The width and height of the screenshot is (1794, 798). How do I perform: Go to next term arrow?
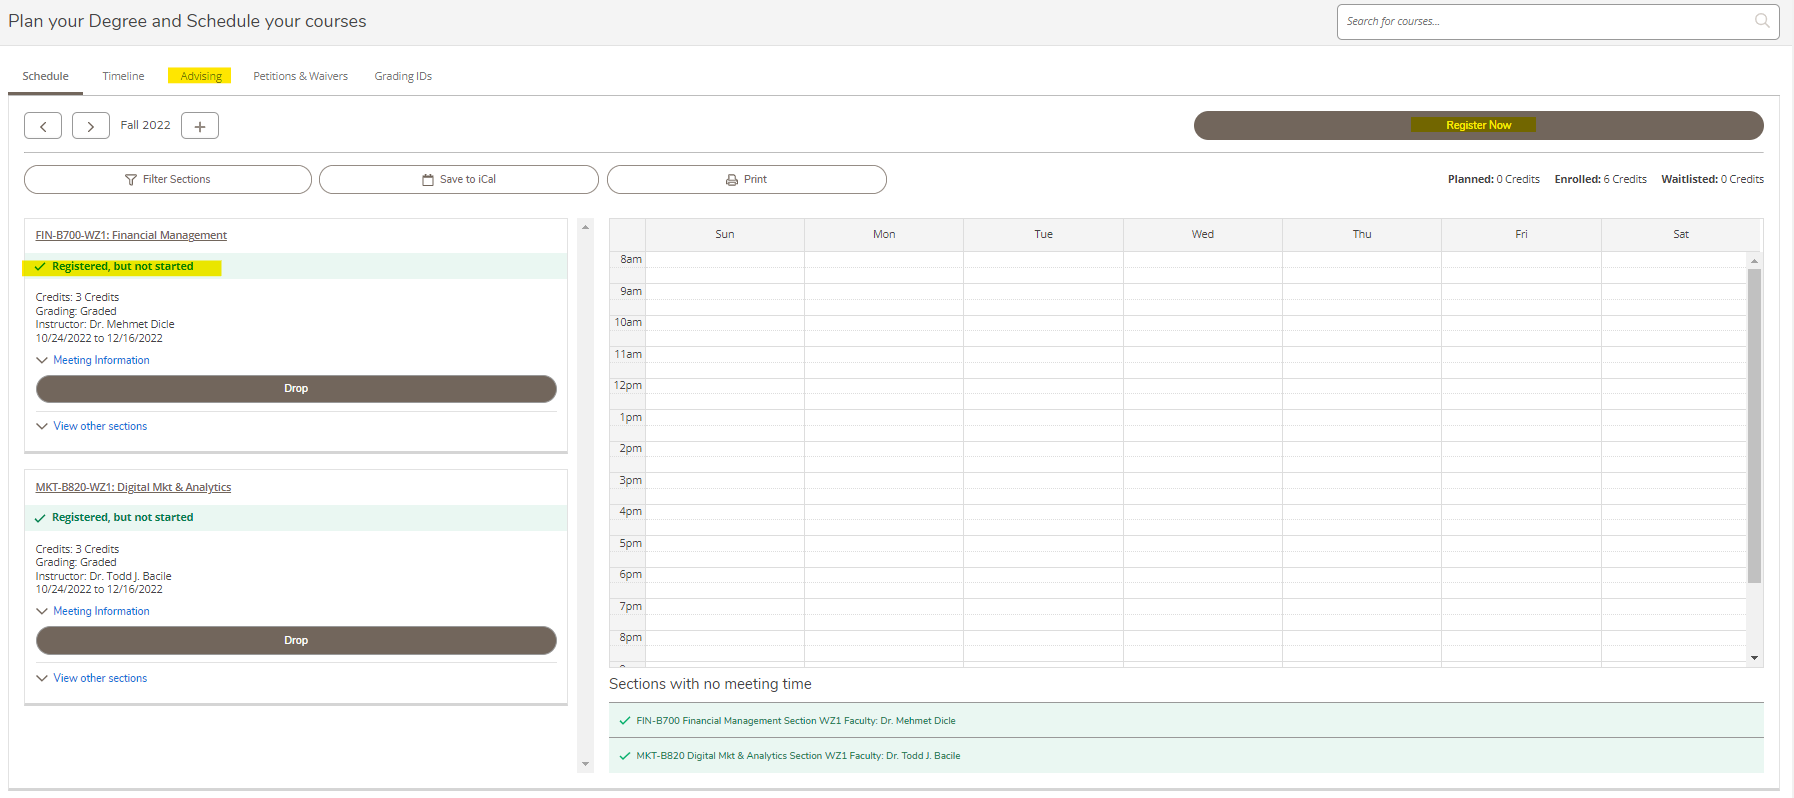tap(91, 126)
